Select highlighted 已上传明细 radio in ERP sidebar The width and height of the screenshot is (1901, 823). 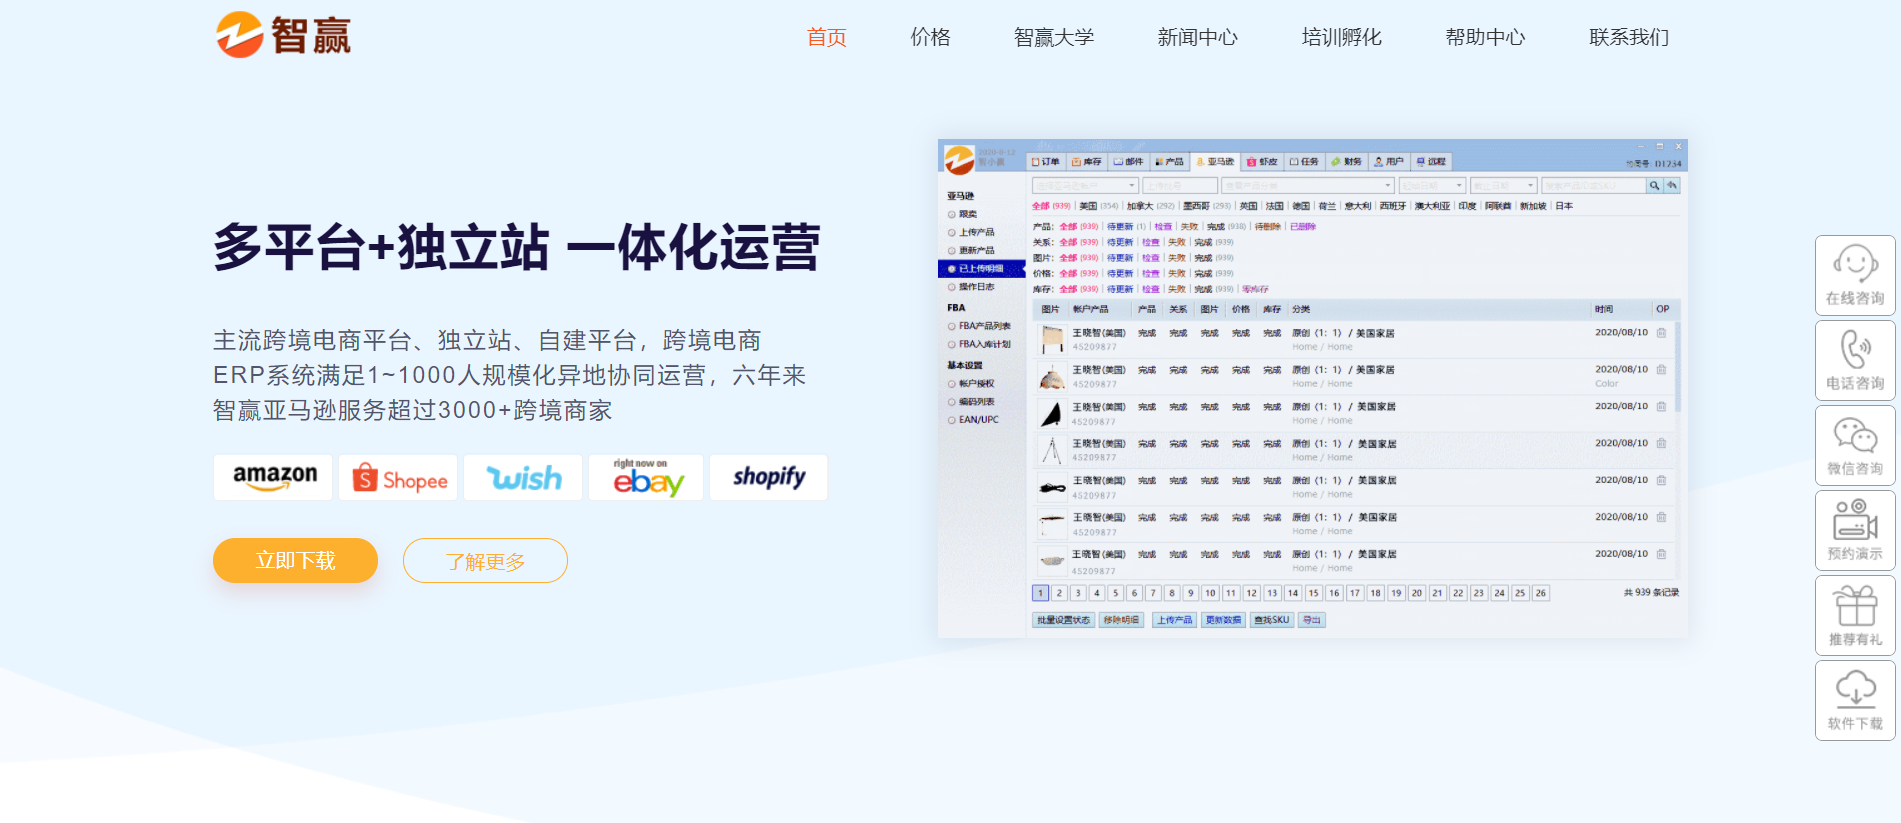[x=952, y=269]
